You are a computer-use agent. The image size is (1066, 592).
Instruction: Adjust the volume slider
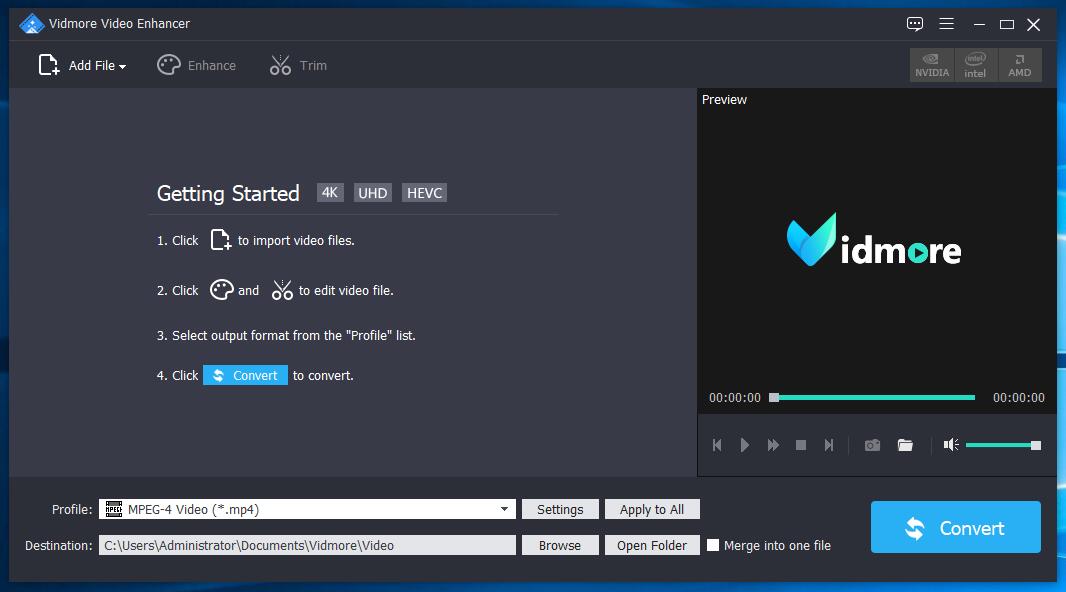click(1003, 445)
